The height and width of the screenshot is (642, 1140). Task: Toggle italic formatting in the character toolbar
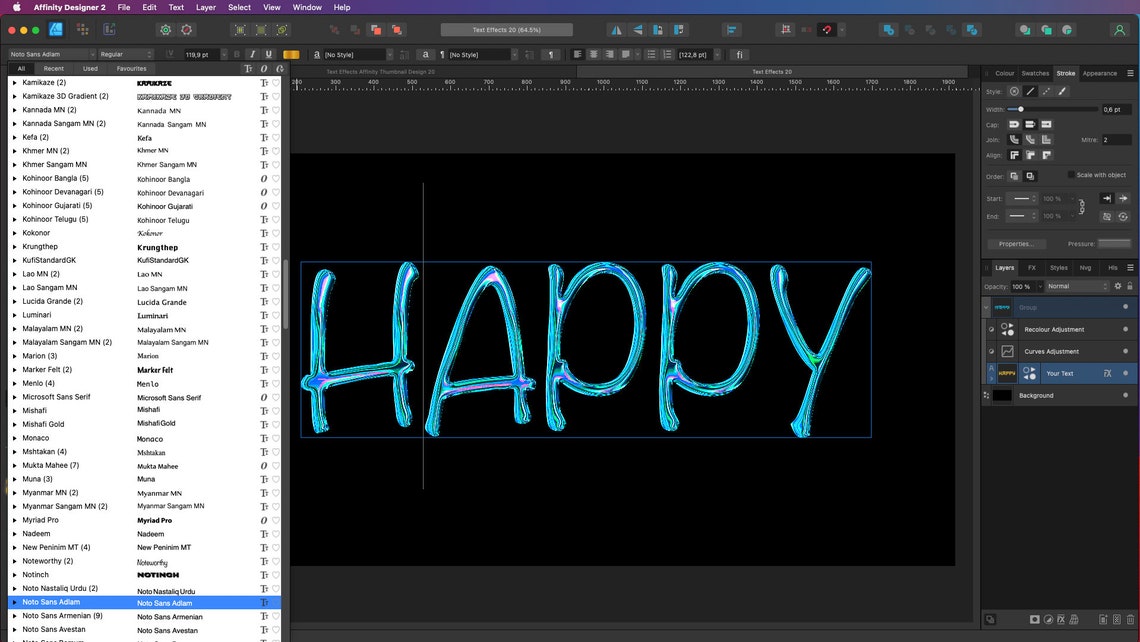[x=251, y=54]
